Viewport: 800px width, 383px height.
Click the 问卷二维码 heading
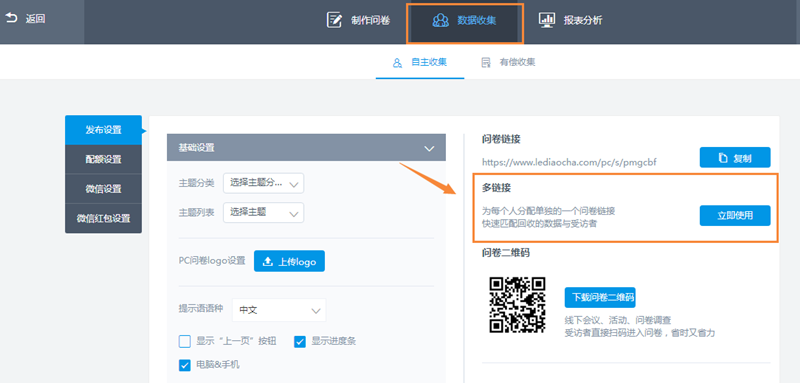click(506, 253)
